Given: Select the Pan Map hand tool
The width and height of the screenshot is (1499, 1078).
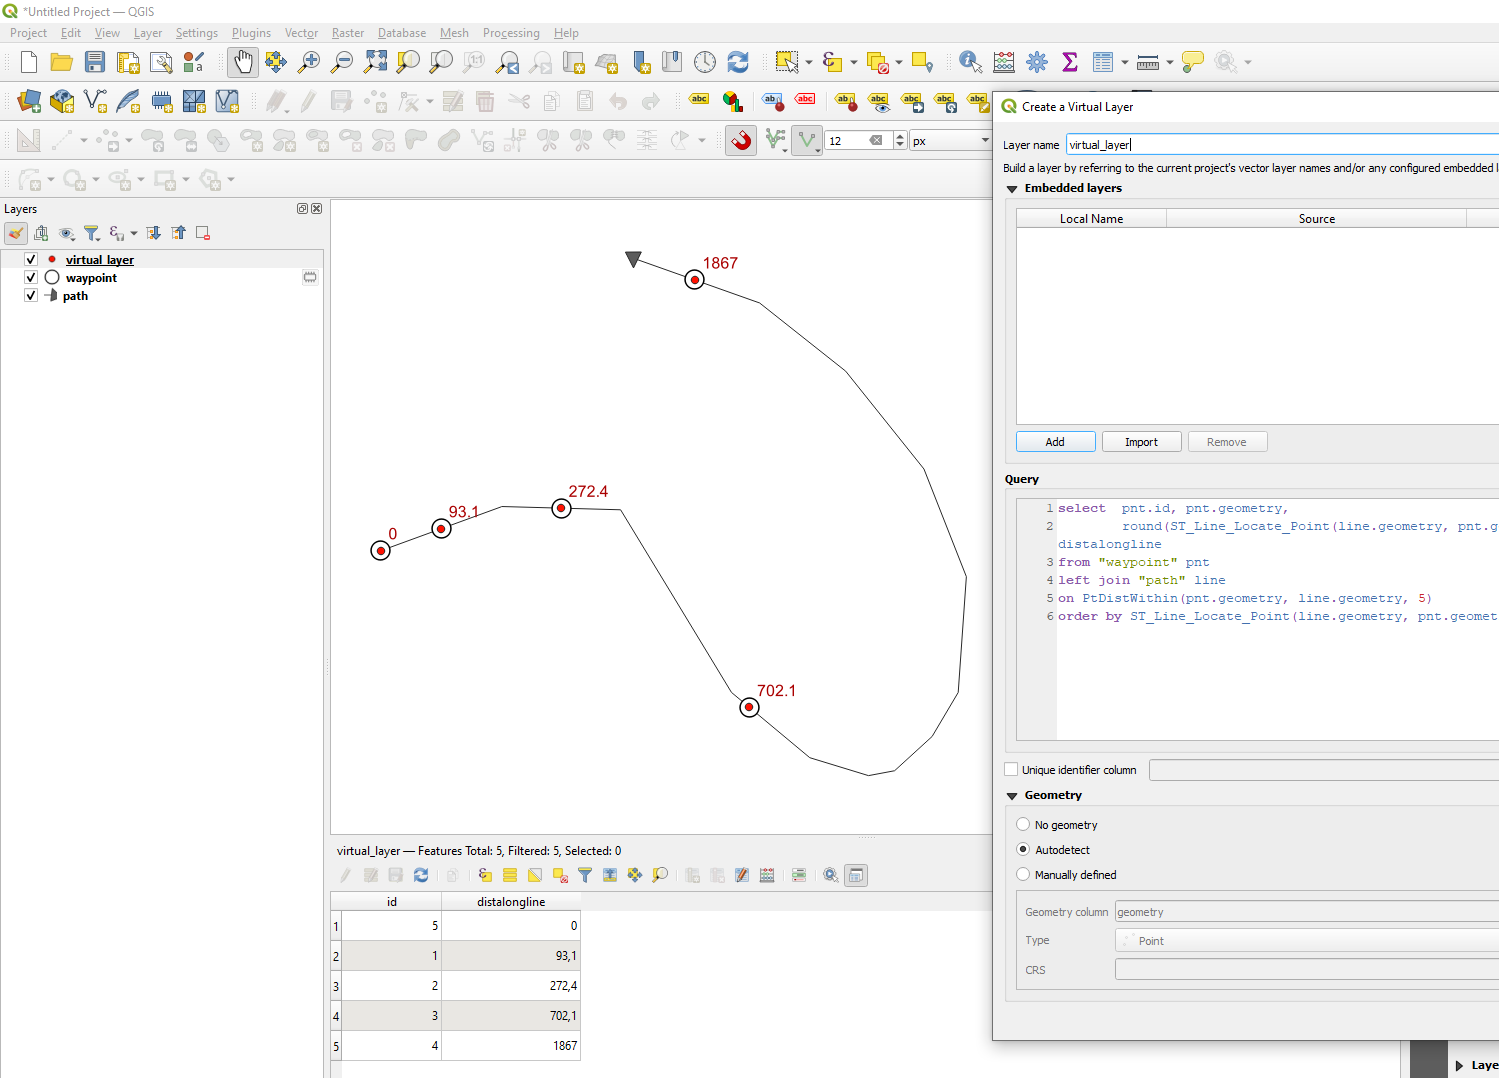Looking at the screenshot, I should click(243, 62).
